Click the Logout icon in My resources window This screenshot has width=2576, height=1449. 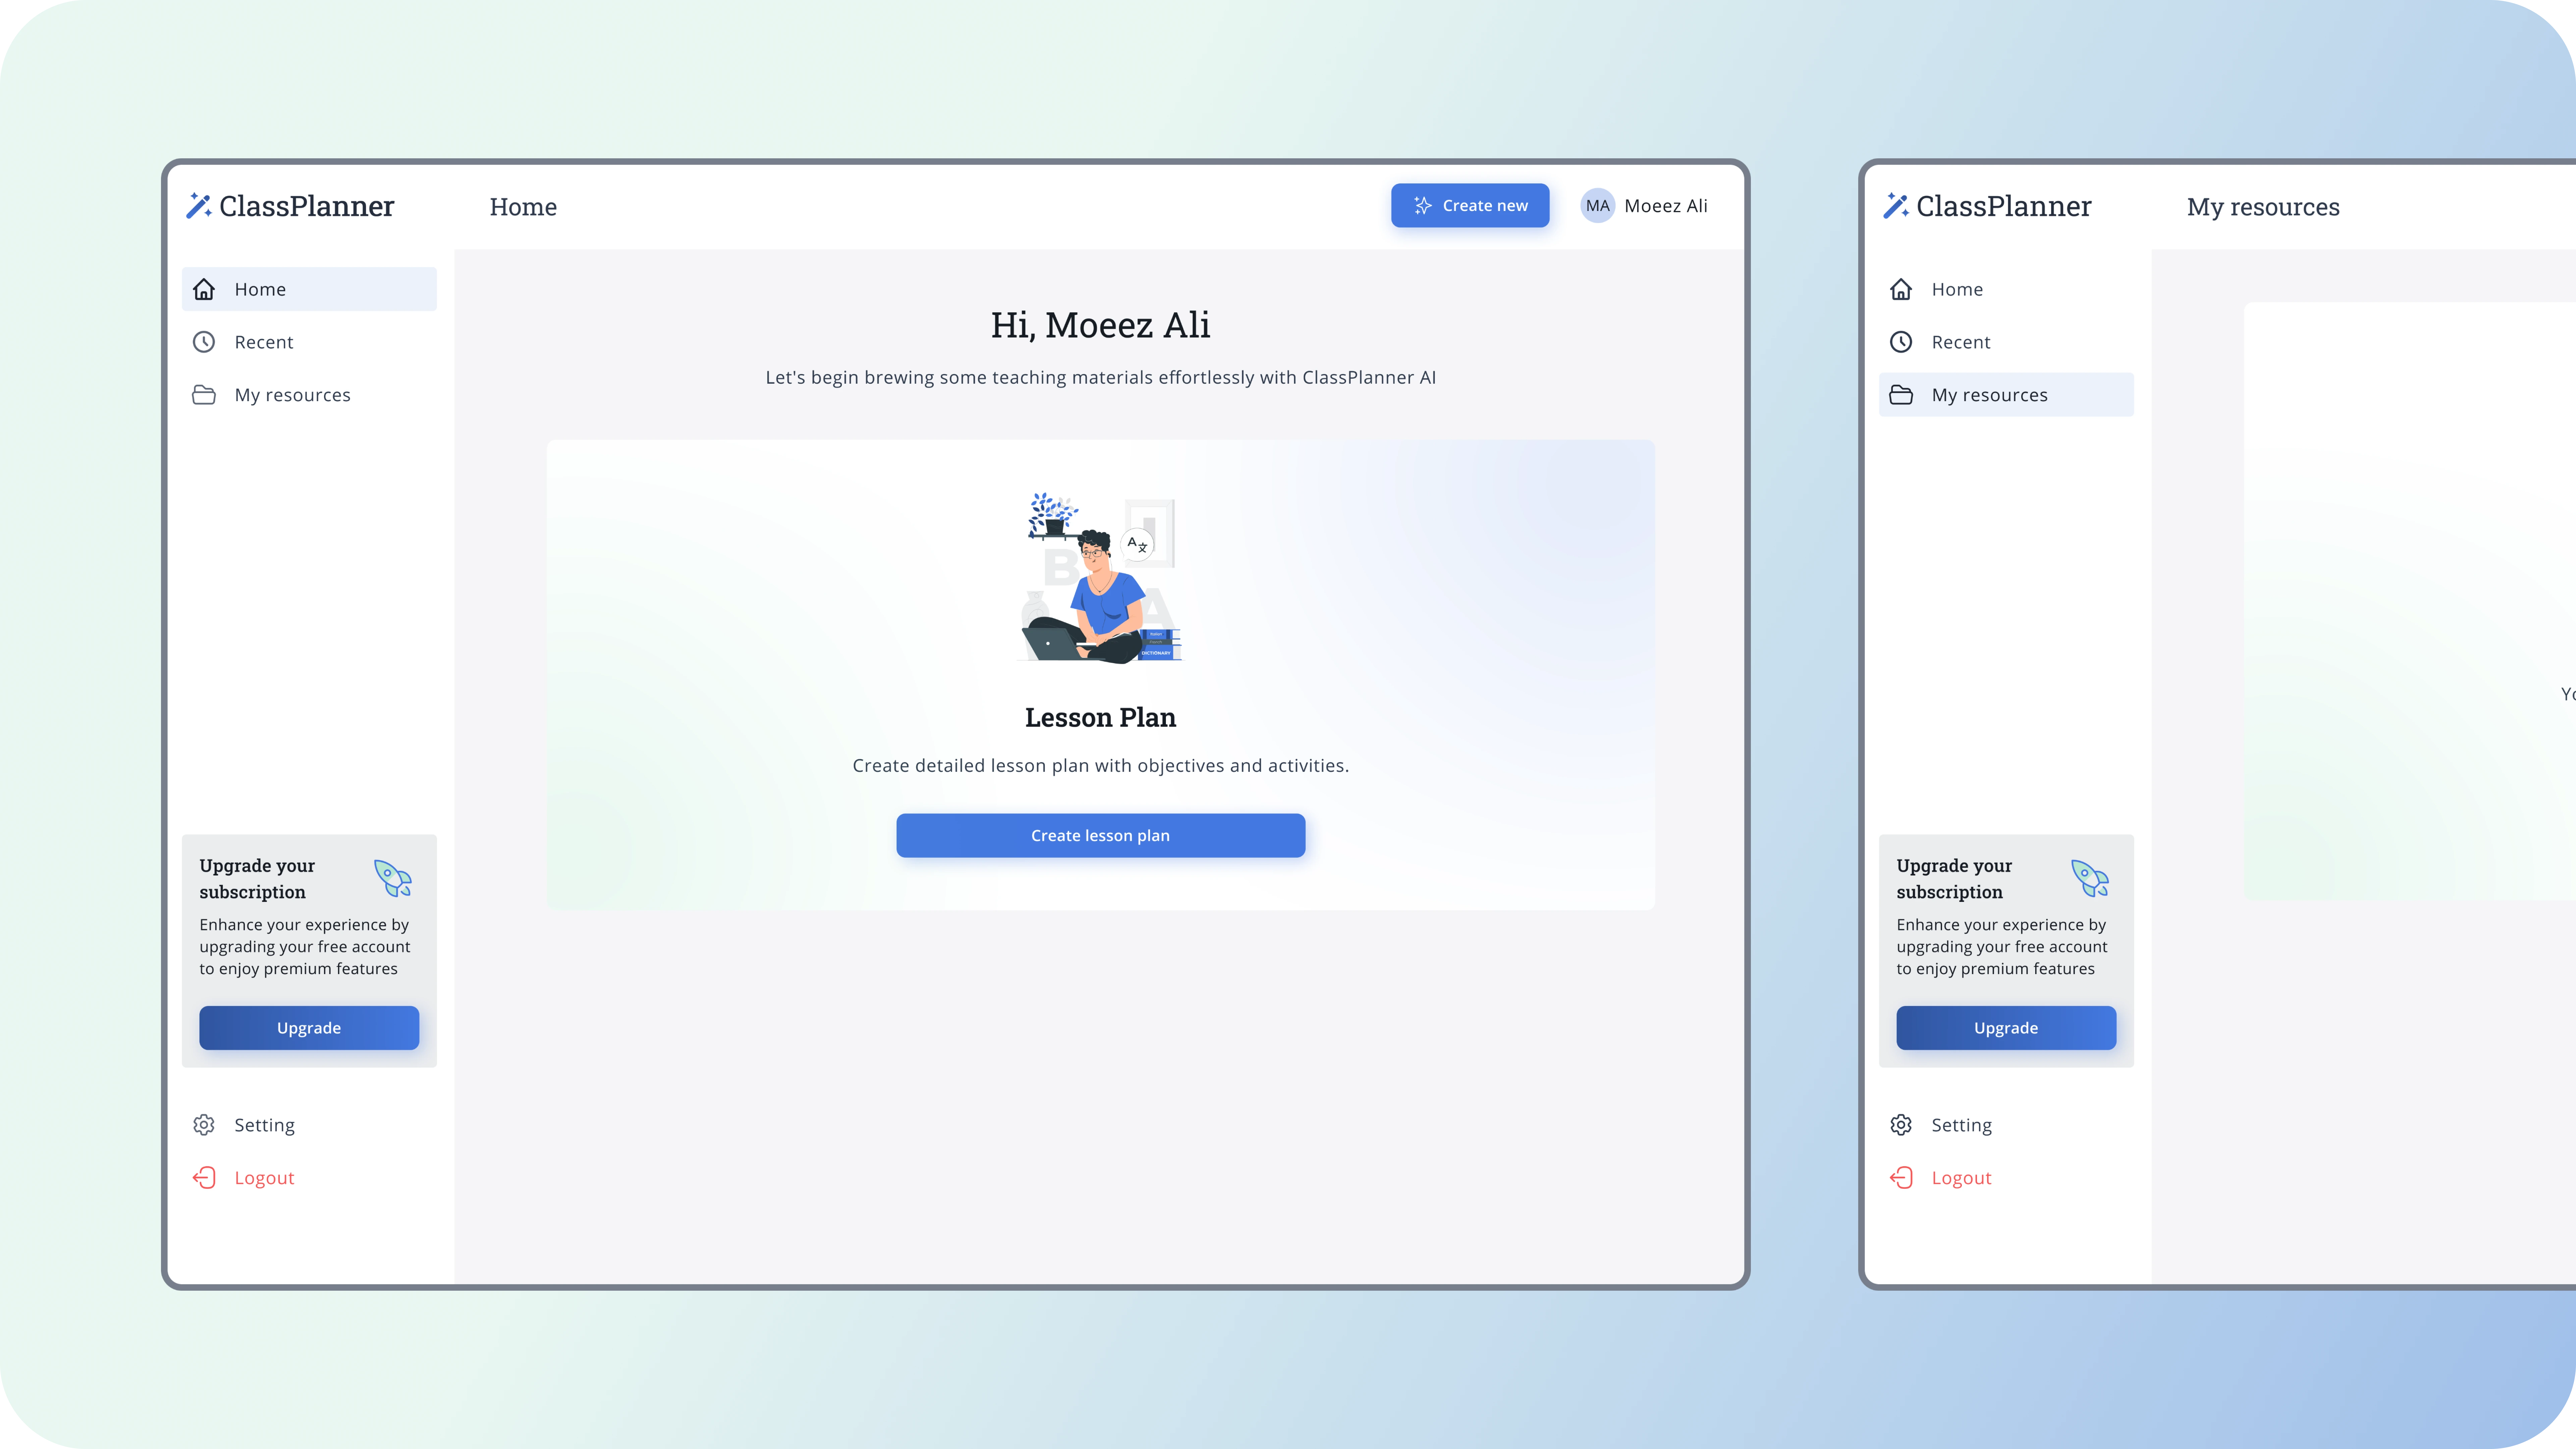pyautogui.click(x=1901, y=1178)
